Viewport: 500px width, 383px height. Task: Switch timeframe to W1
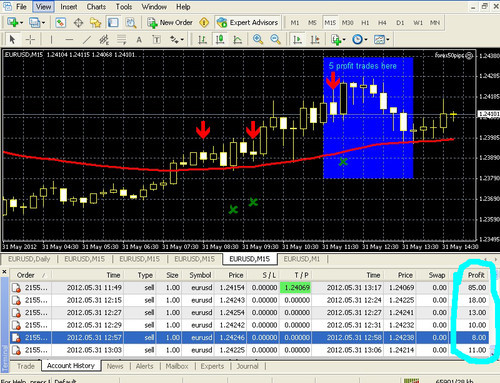(418, 23)
